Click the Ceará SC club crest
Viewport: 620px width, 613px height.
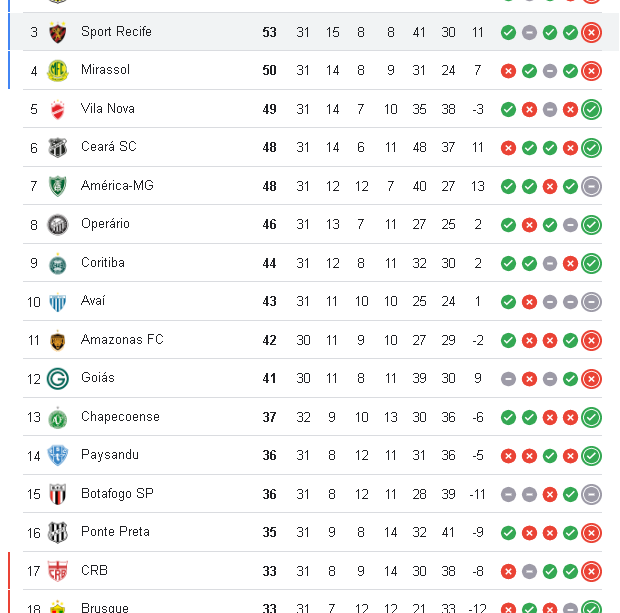tap(57, 147)
